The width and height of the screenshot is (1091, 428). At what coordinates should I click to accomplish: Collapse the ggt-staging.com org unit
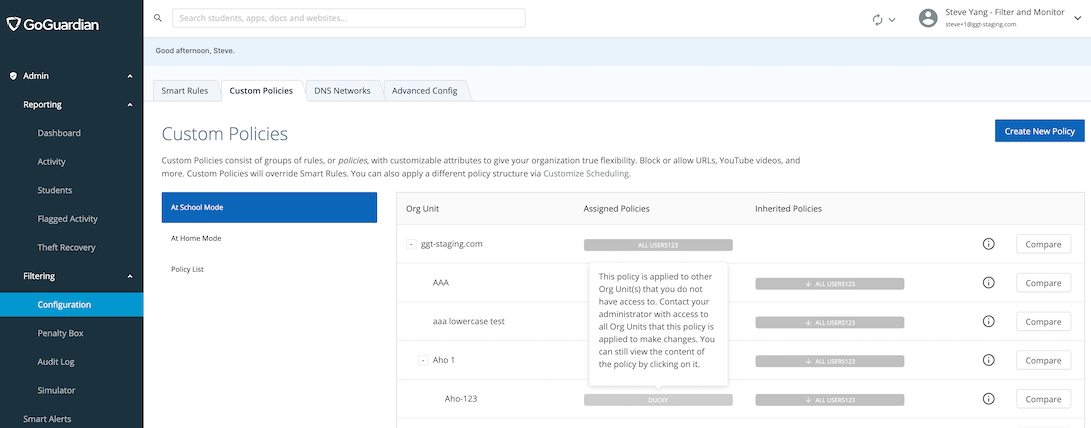coord(411,244)
